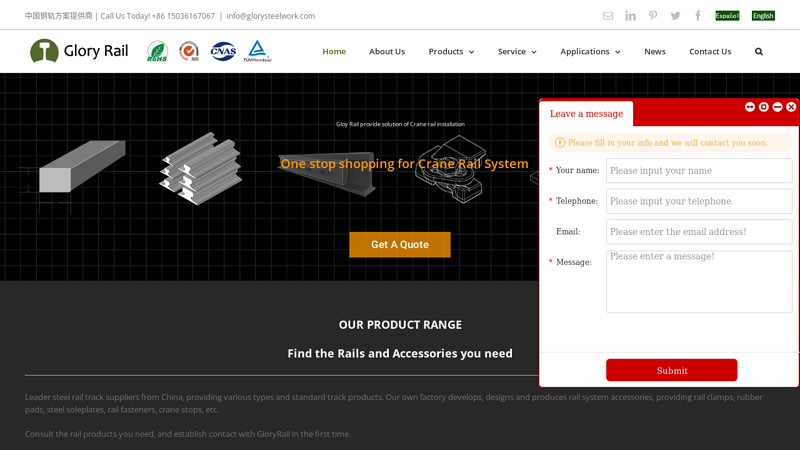
Task: Click the square steel bar image
Action: pyautogui.click(x=82, y=167)
